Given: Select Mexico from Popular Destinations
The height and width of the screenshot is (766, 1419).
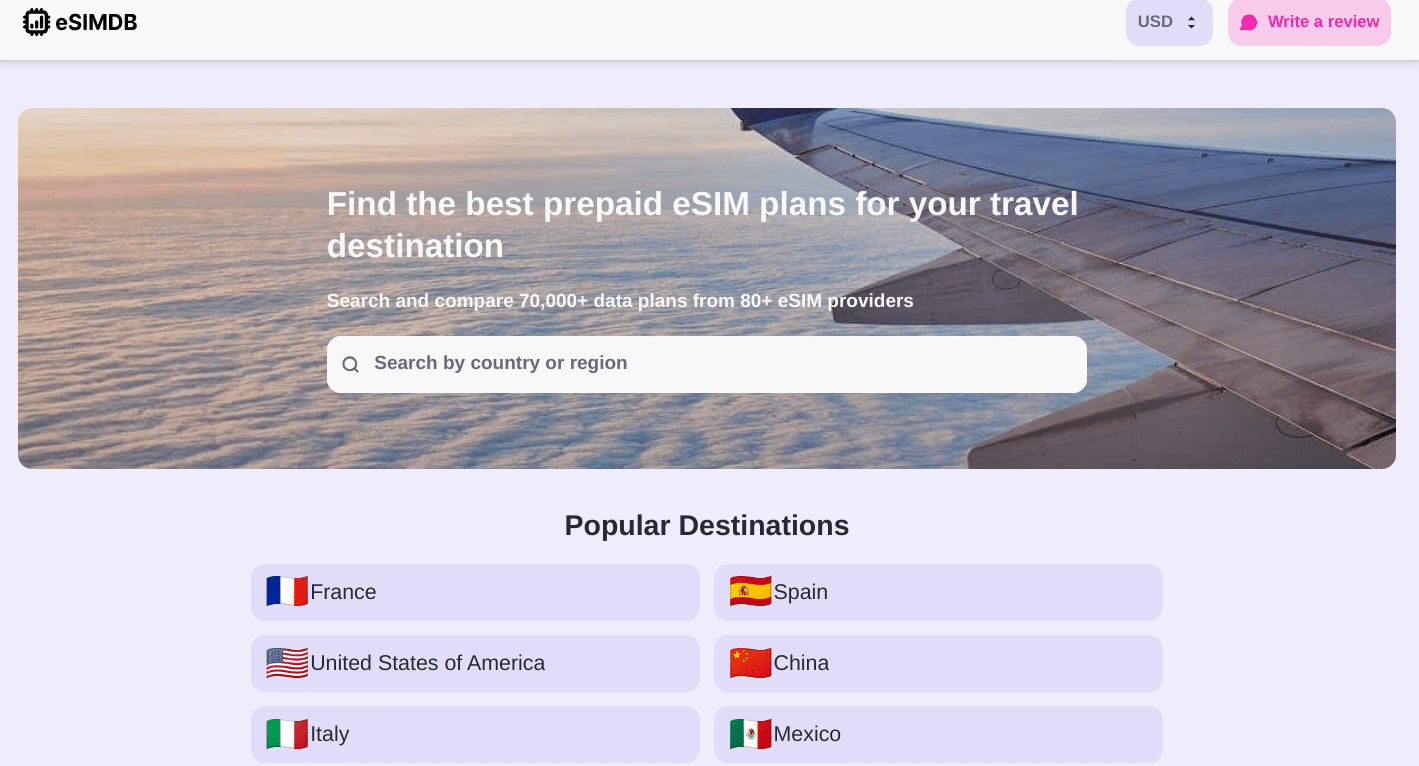Looking at the screenshot, I should pos(938,734).
